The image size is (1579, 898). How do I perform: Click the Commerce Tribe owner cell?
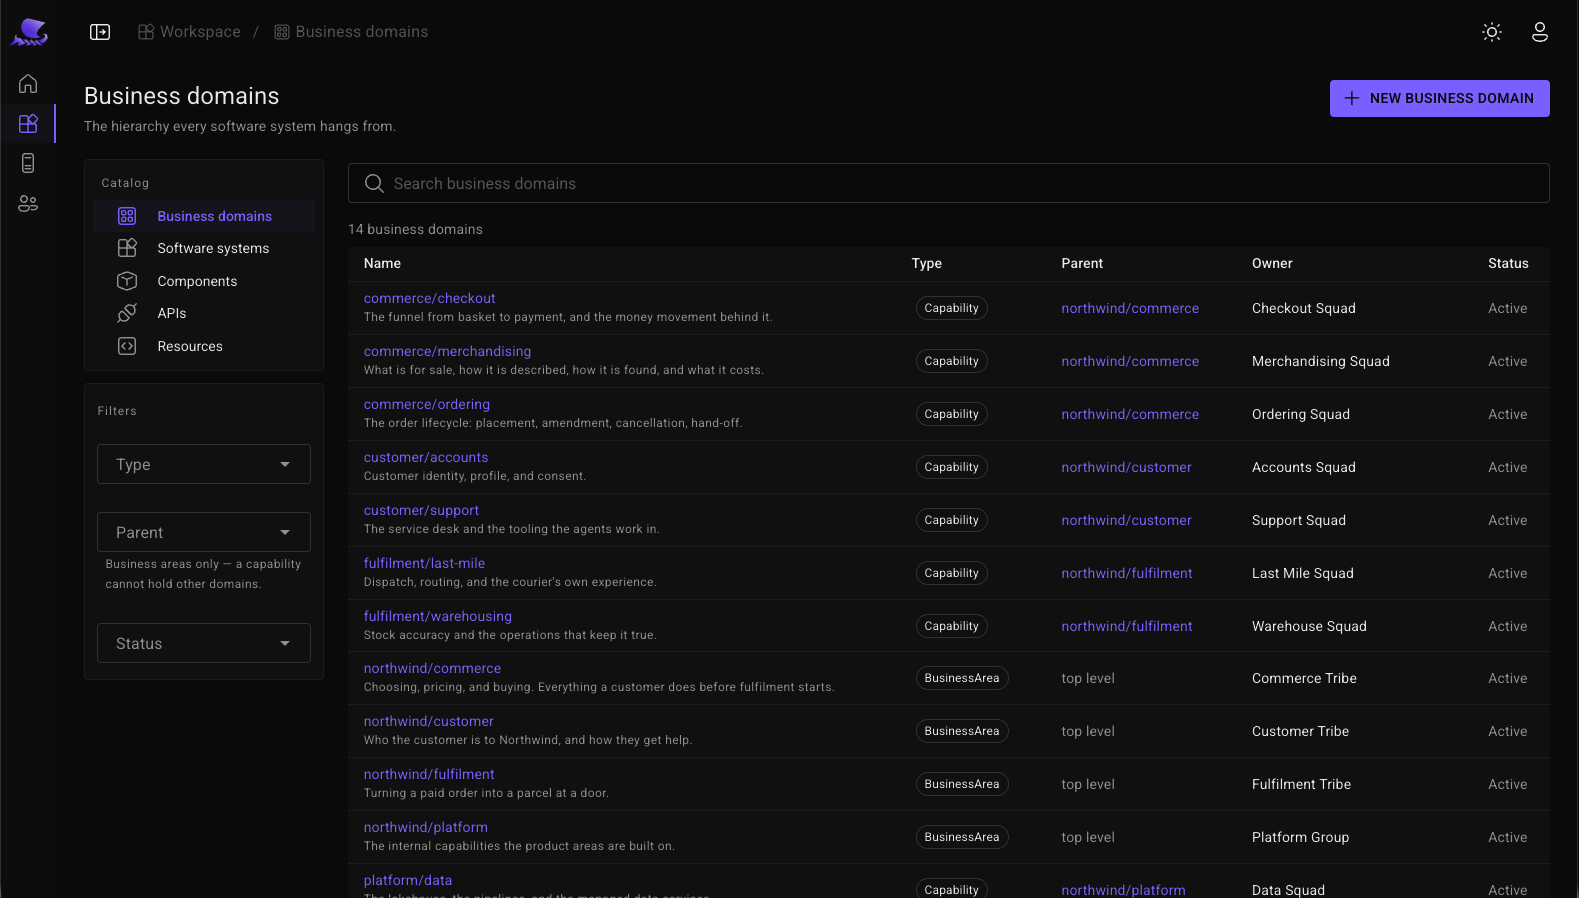coord(1304,678)
